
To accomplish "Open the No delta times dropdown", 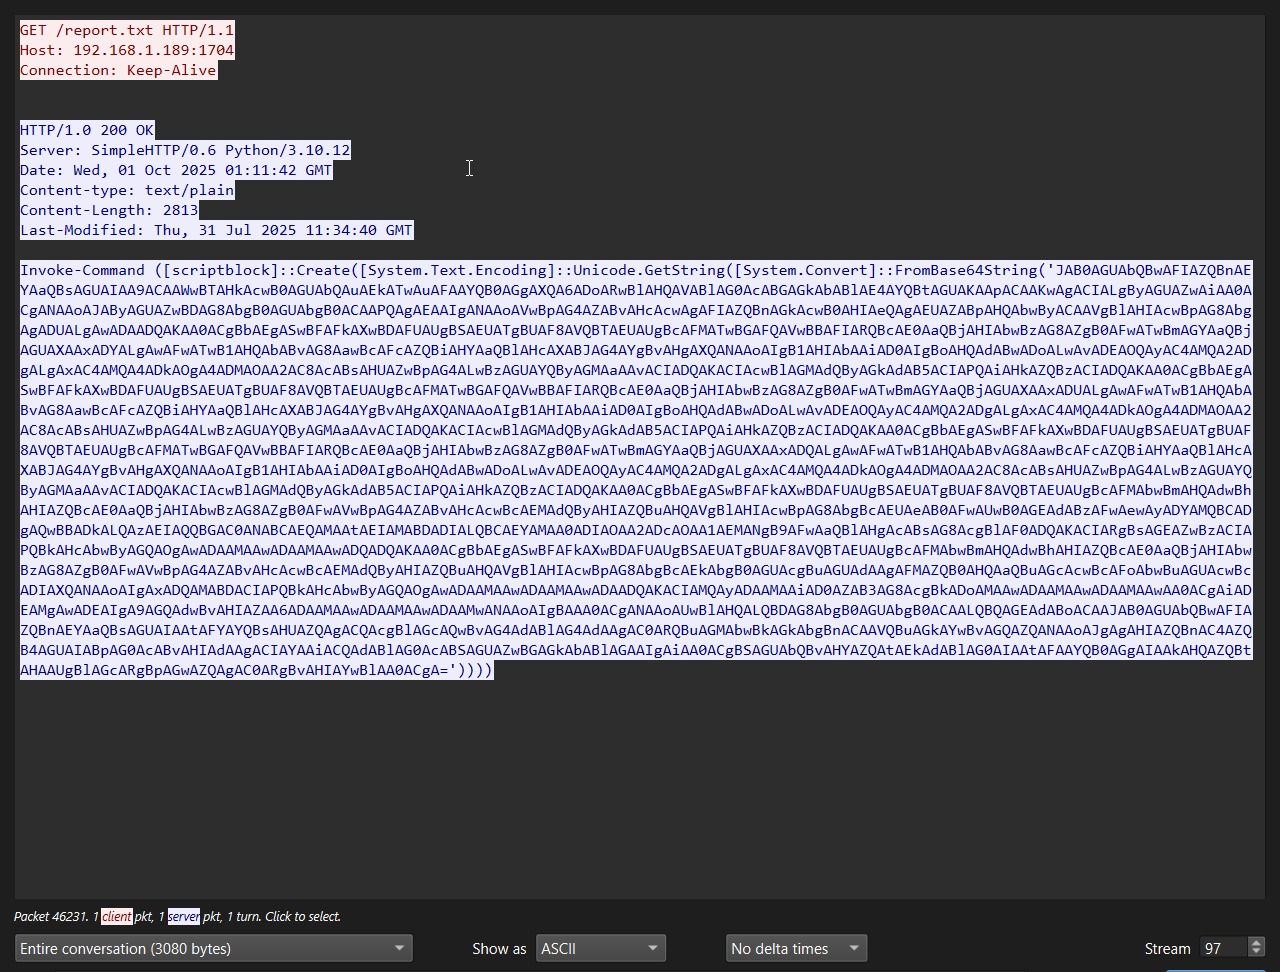I will click(796, 948).
